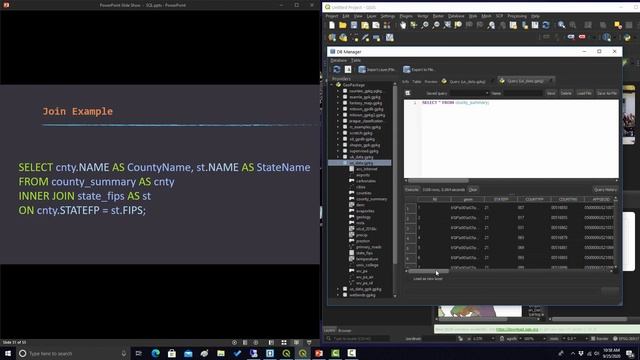The height and width of the screenshot is (360, 640).
Task: Click the QGIS Open Project folder icon
Action: (343, 25)
